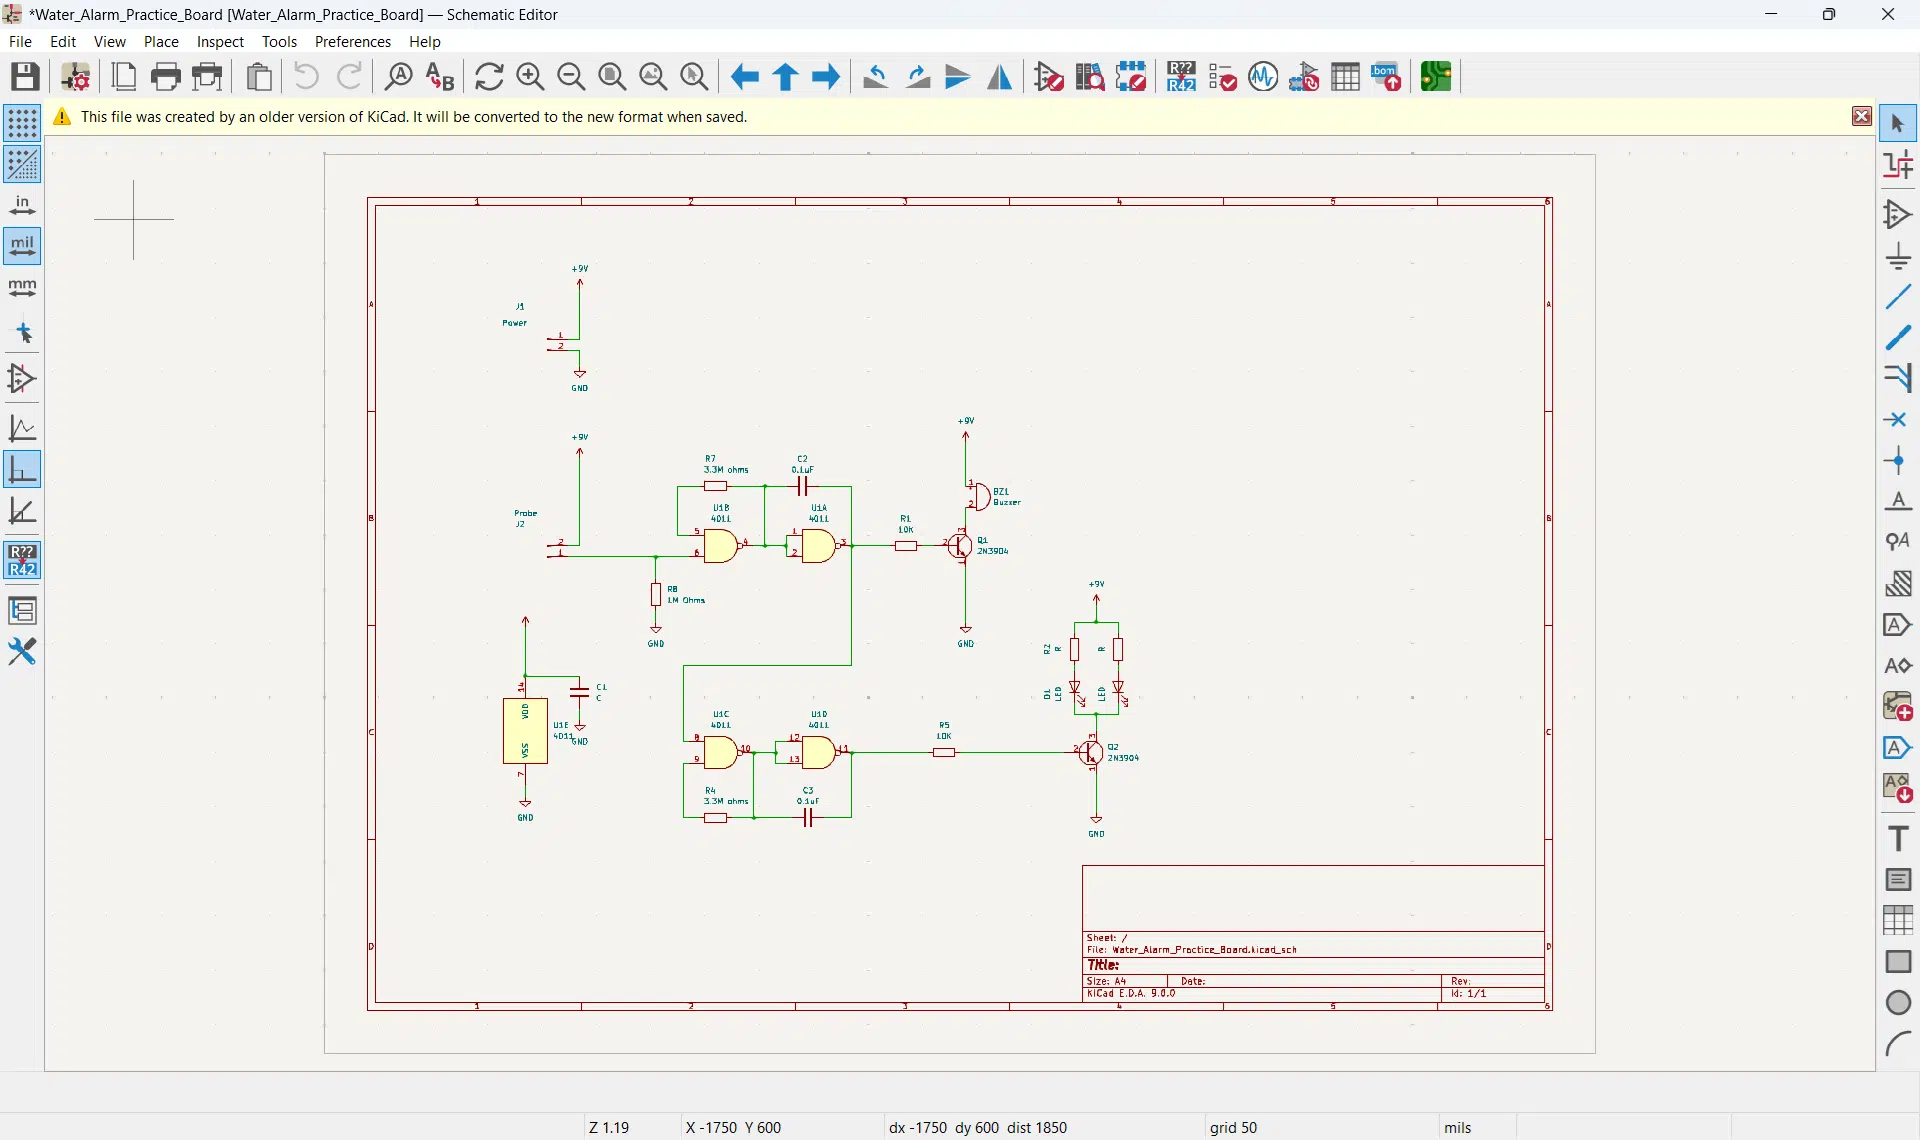Choose the Place Power Symbol tool

(x=1898, y=257)
